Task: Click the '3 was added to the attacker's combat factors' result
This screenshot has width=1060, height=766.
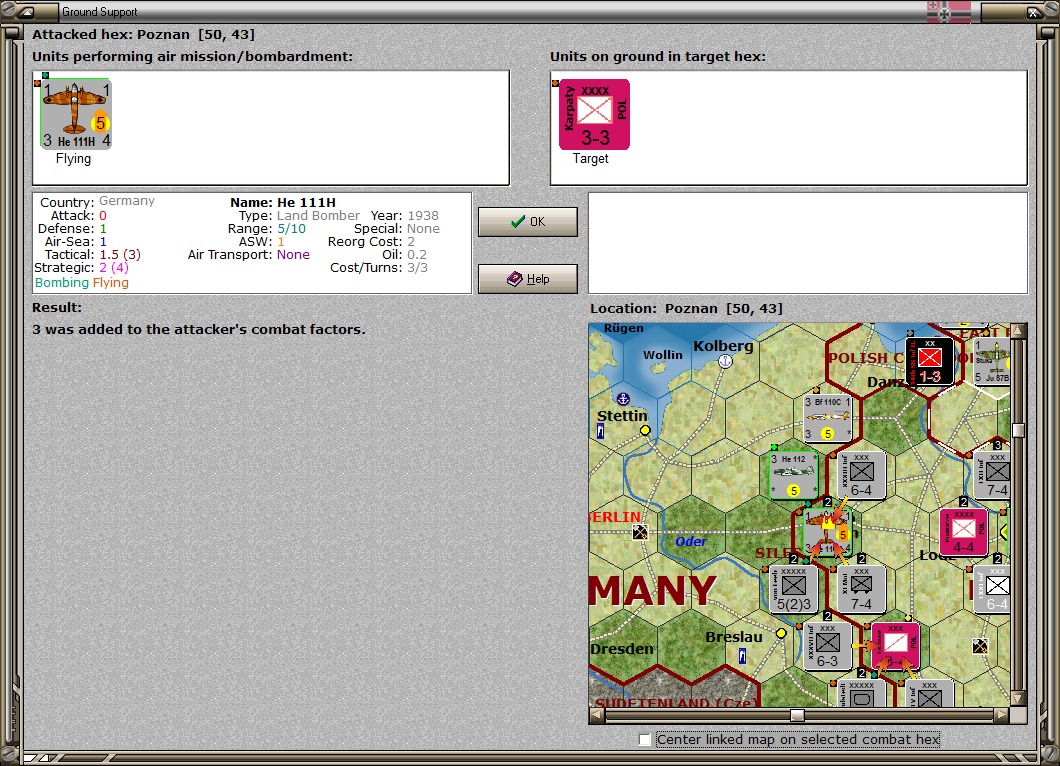Action: point(199,329)
